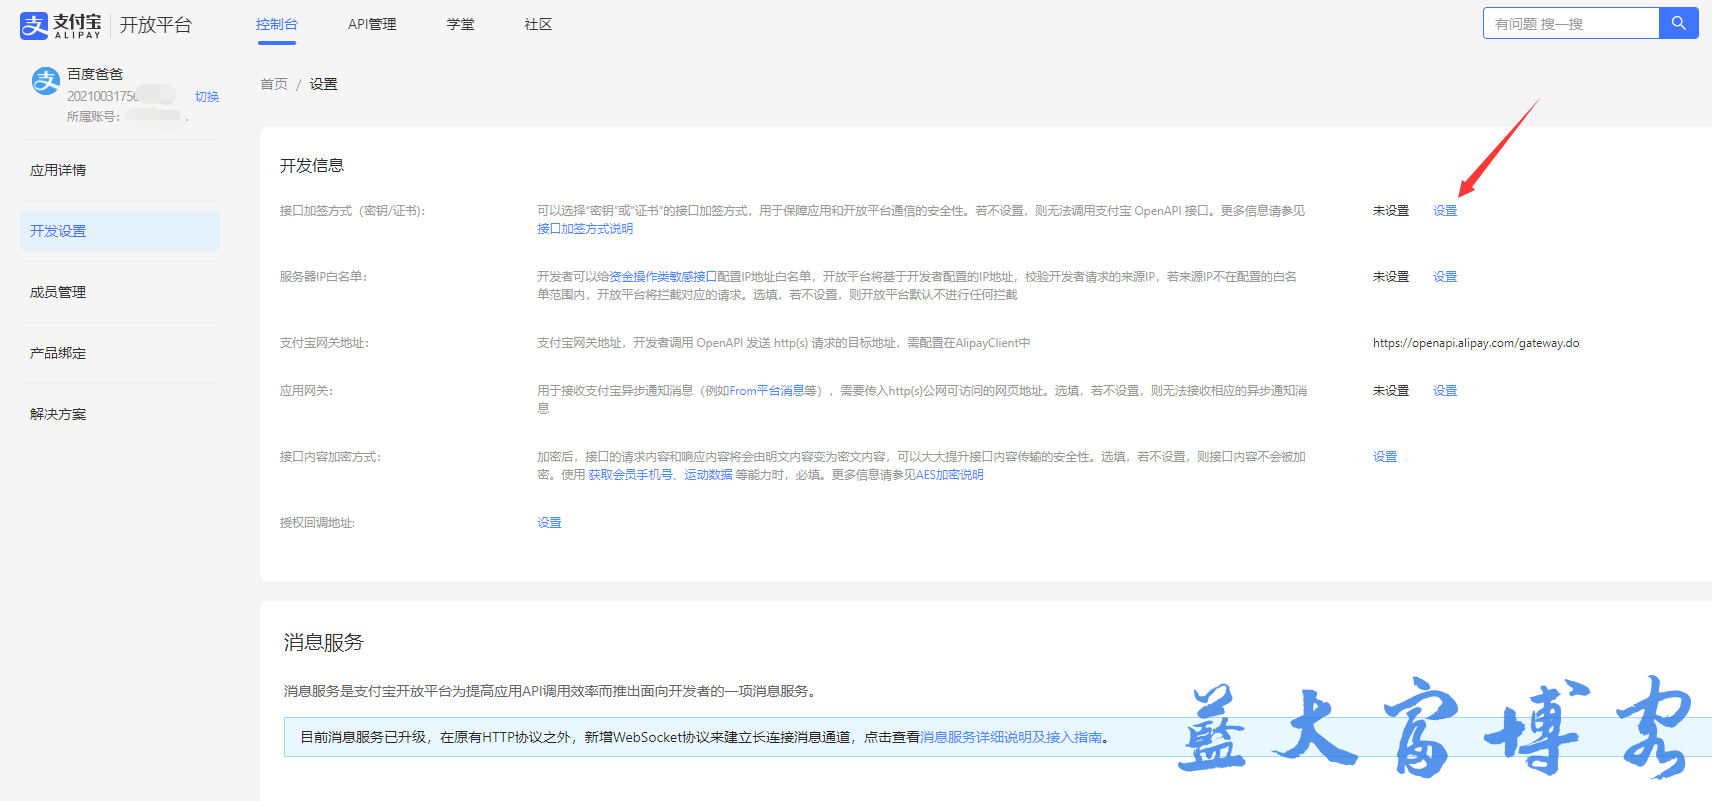Image resolution: width=1712 pixels, height=801 pixels.
Task: Click 设置 for 接口内容加密方式
Action: (1385, 457)
